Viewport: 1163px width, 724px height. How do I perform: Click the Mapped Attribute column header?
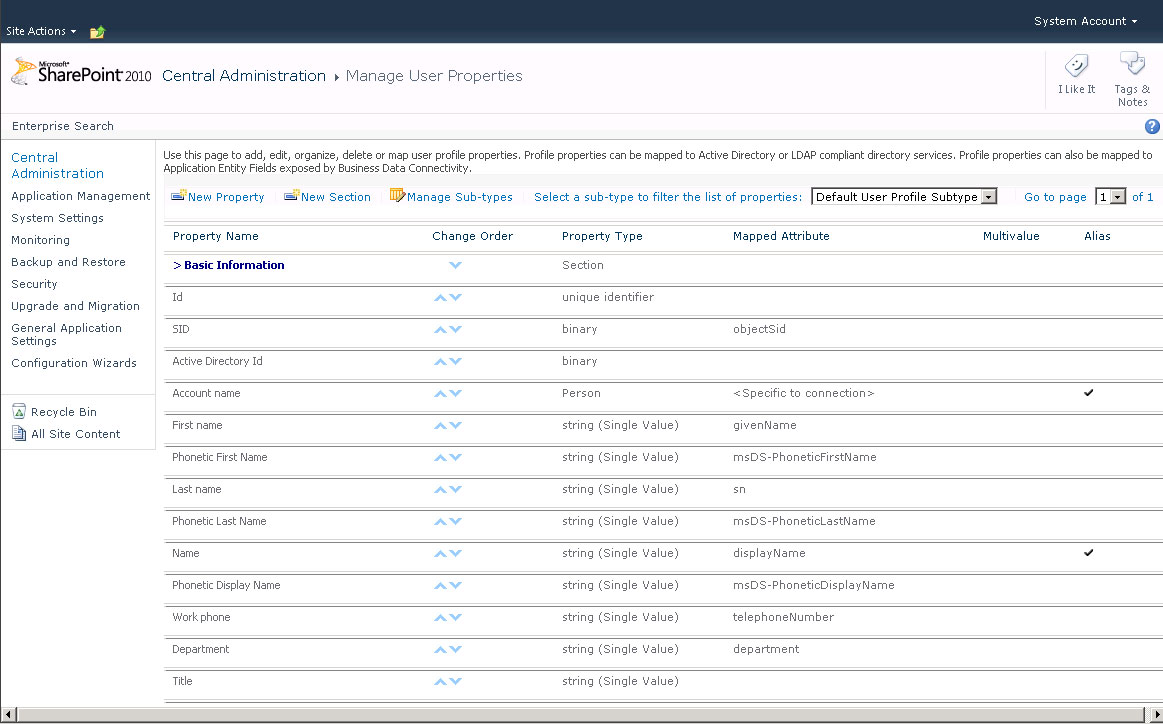coord(781,236)
